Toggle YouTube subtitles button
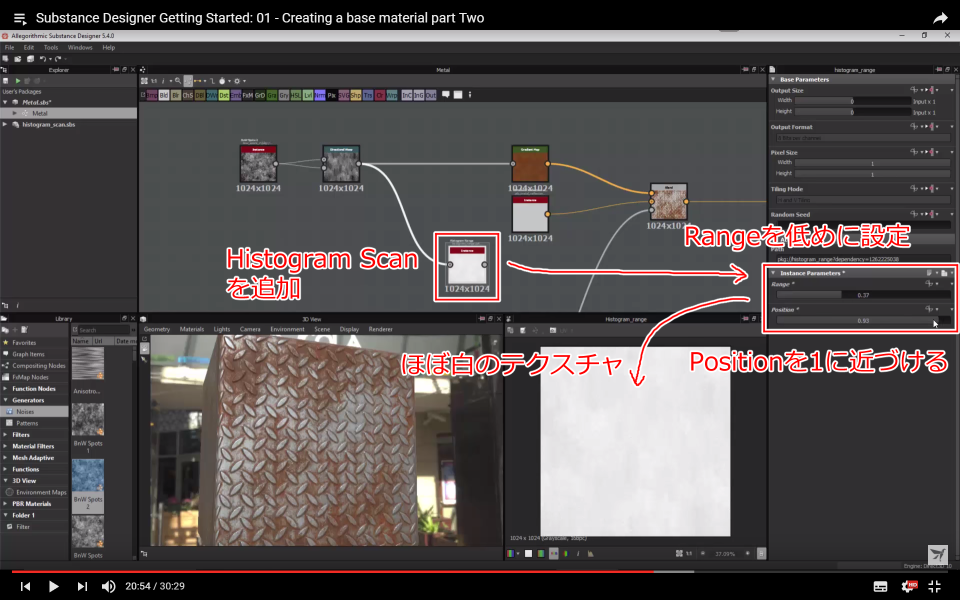The width and height of the screenshot is (960, 600). point(880,587)
